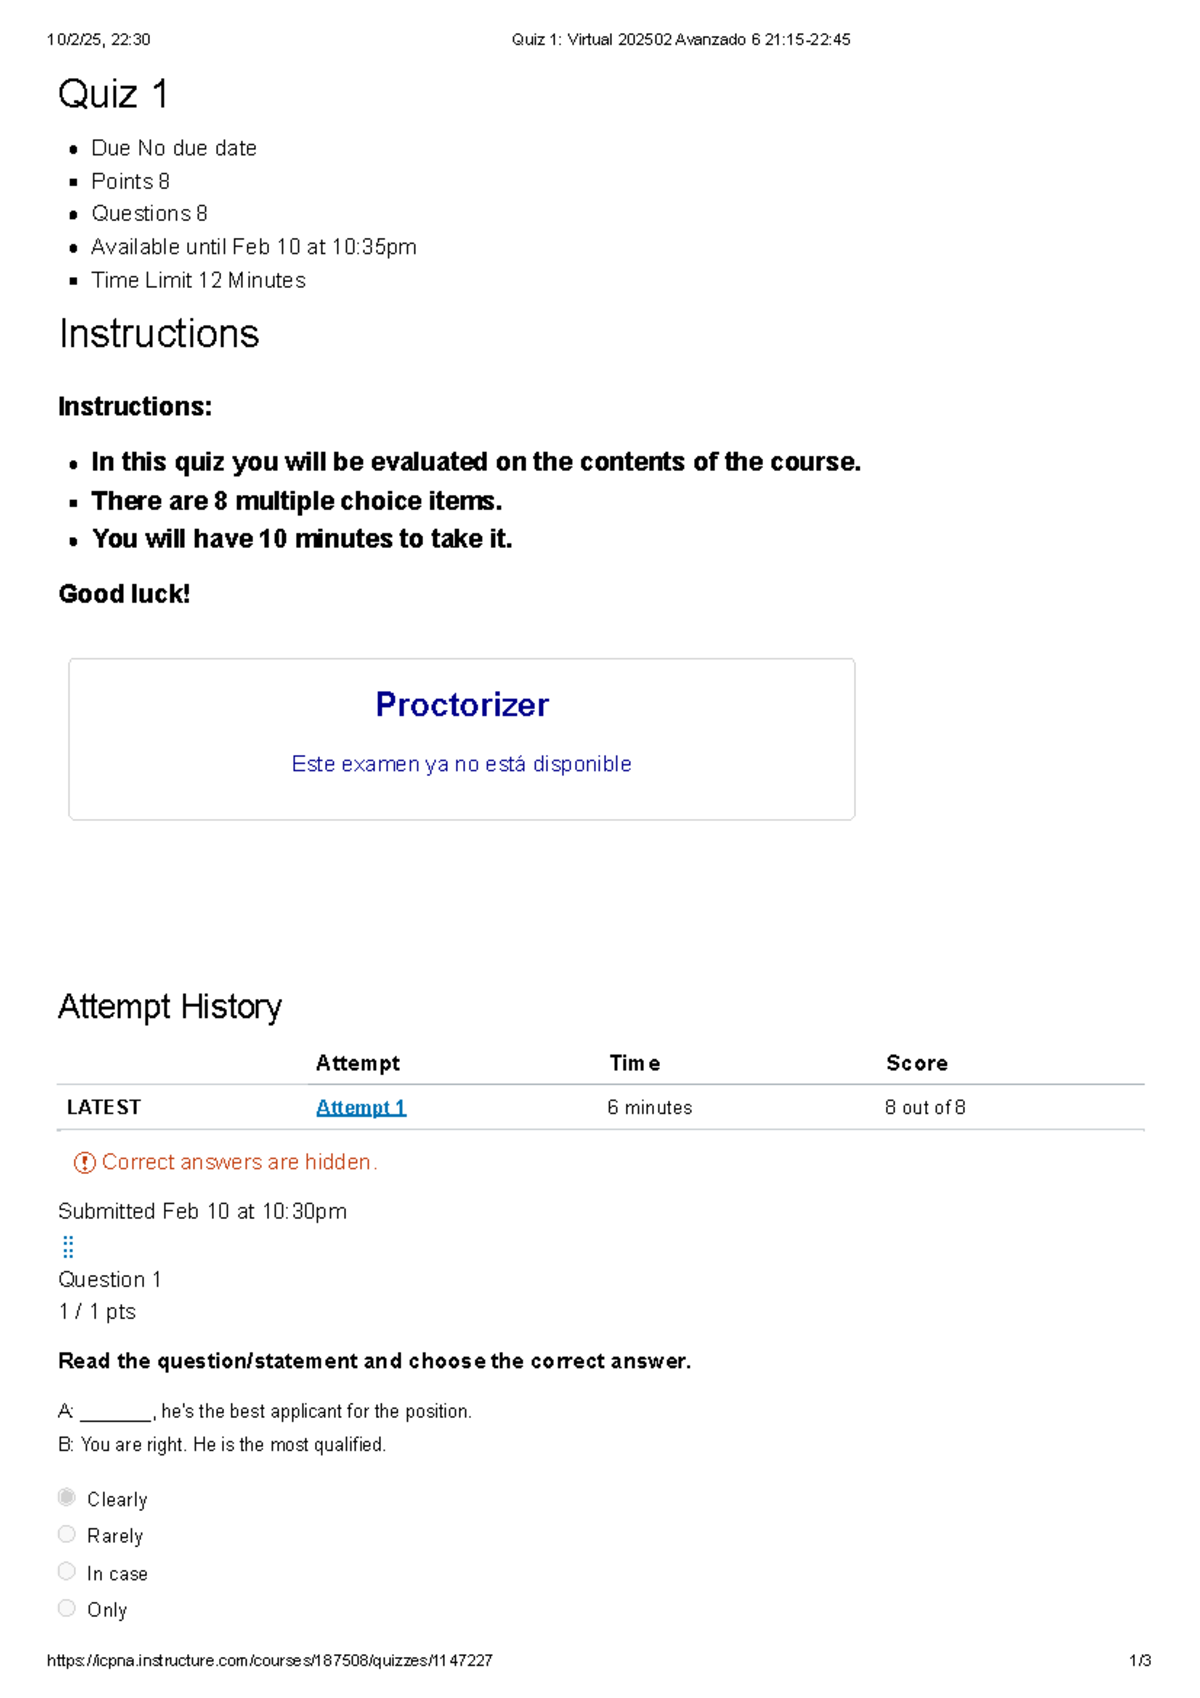Select the Rarely radio option
This screenshot has width=1200, height=1698.
click(x=67, y=1534)
